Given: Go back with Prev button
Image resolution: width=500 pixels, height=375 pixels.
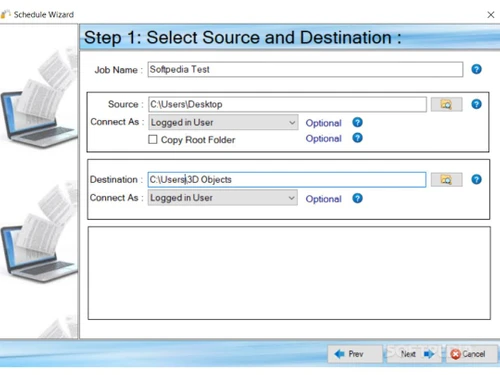Looking at the screenshot, I should coord(355,354).
